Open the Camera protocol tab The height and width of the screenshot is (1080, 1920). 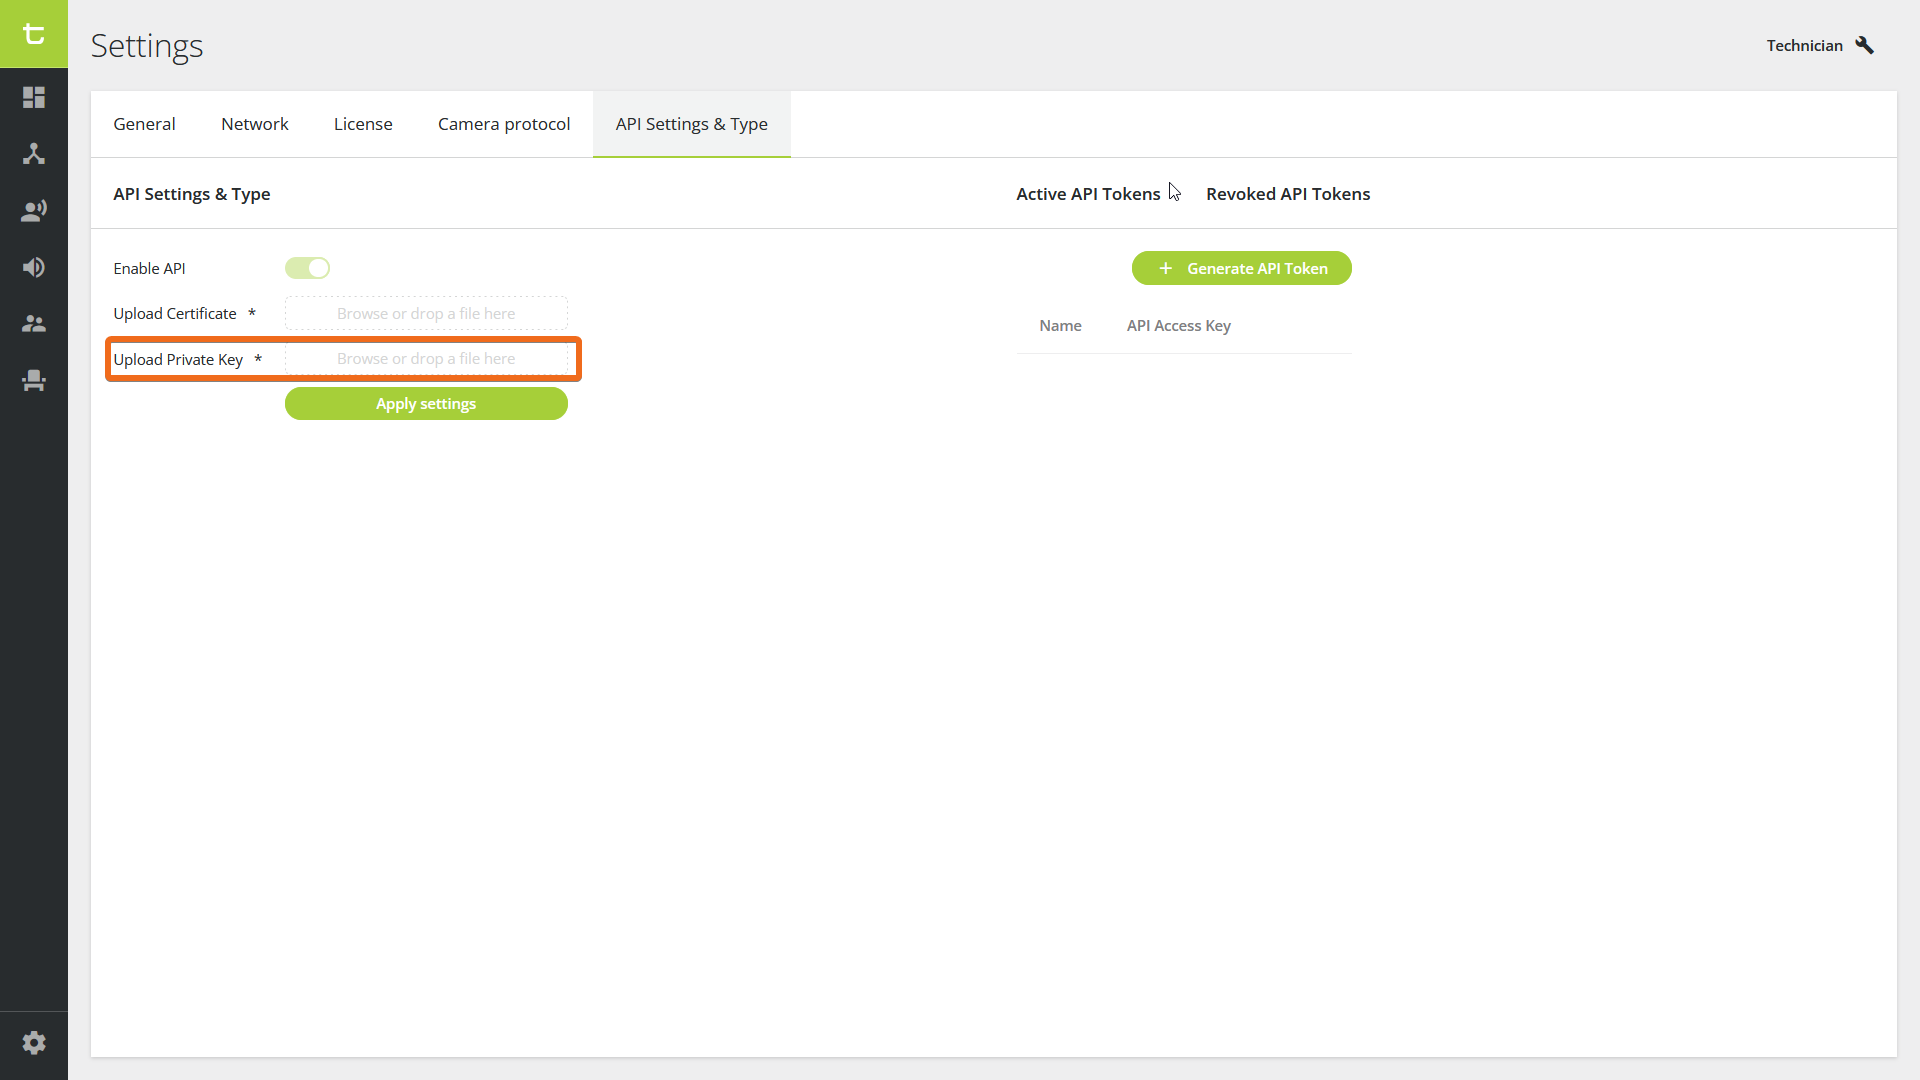pyautogui.click(x=504, y=124)
